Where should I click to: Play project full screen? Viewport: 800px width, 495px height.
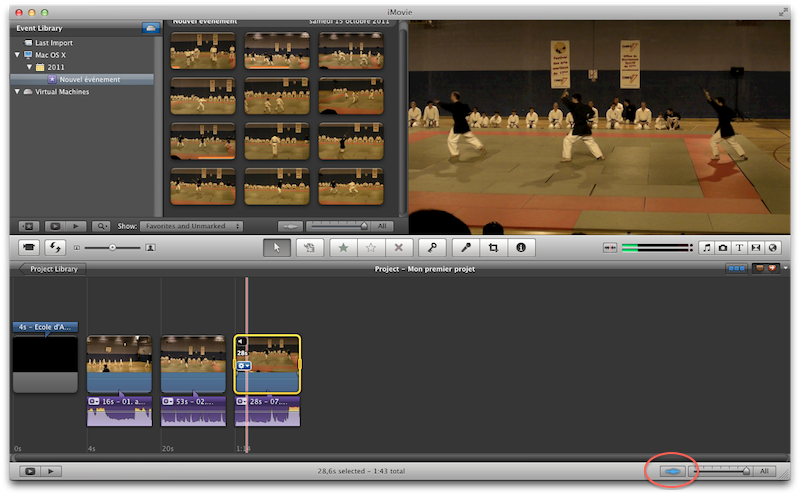(30, 471)
